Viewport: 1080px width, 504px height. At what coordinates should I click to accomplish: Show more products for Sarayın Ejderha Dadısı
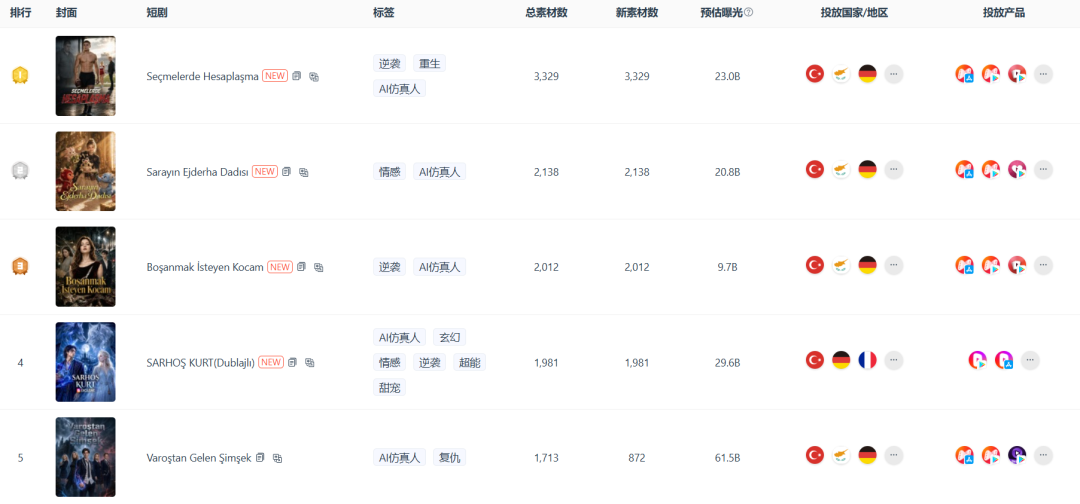1043,169
